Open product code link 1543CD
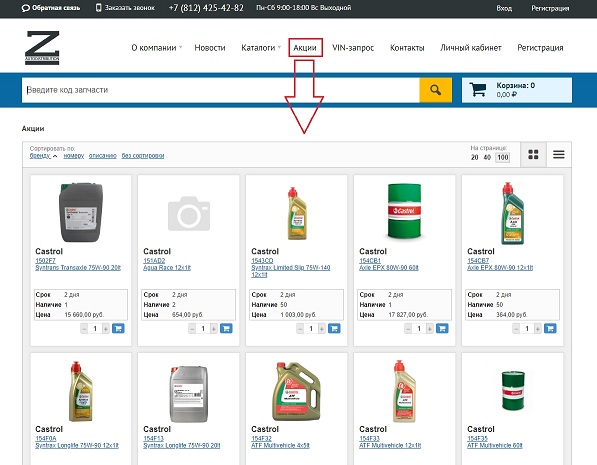The image size is (597, 465). (x=262, y=260)
